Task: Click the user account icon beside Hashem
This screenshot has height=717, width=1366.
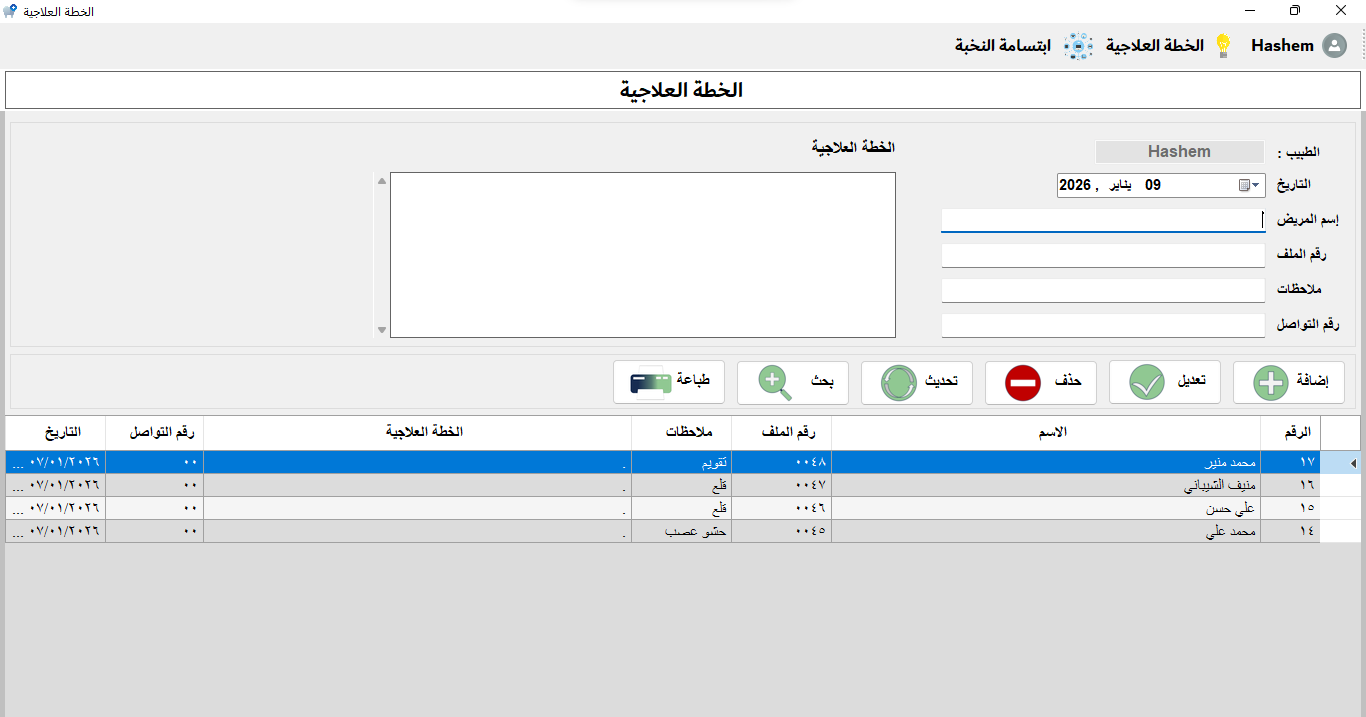Action: click(x=1335, y=45)
